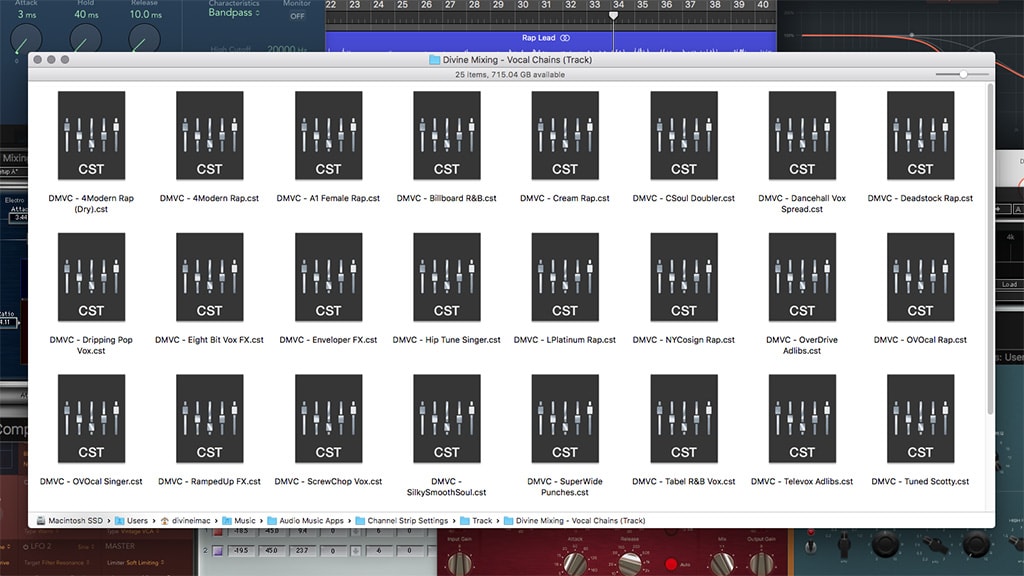Viewport: 1024px width, 576px height.
Task: Click the DMVC - Tuned Scotty.cst filename
Action: coord(920,481)
